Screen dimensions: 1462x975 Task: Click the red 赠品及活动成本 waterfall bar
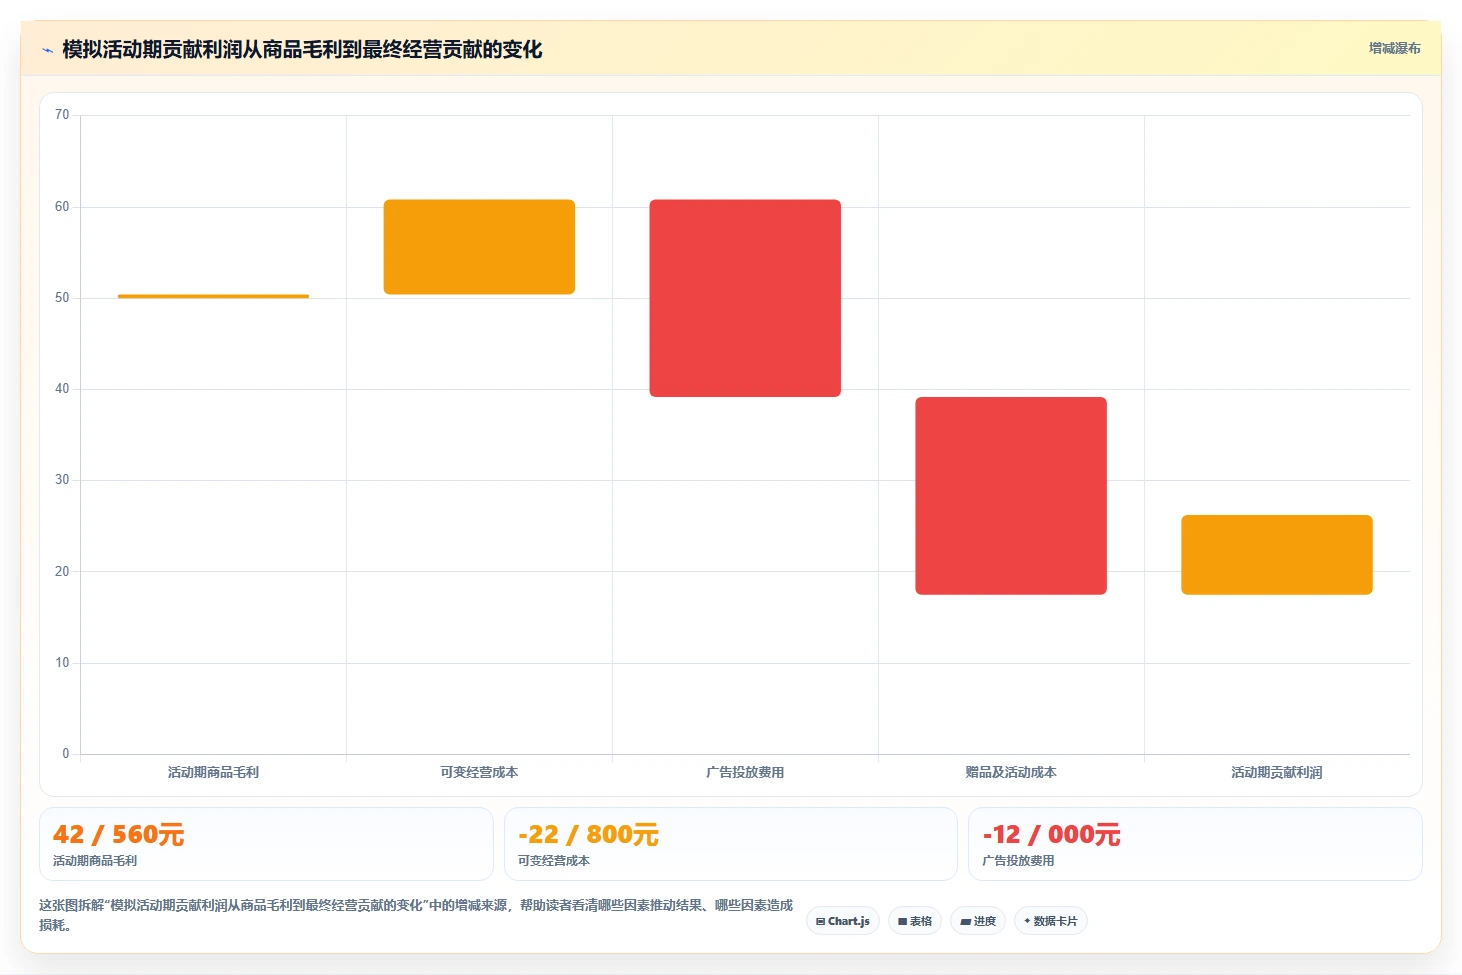(x=1011, y=496)
